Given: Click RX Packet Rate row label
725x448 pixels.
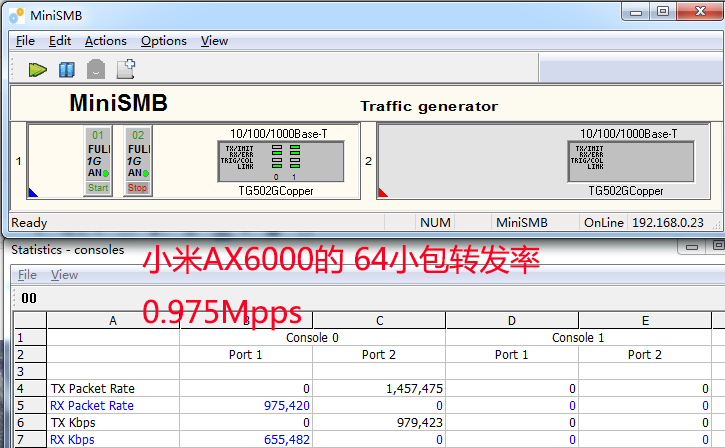Looking at the screenshot, I should pyautogui.click(x=92, y=406).
